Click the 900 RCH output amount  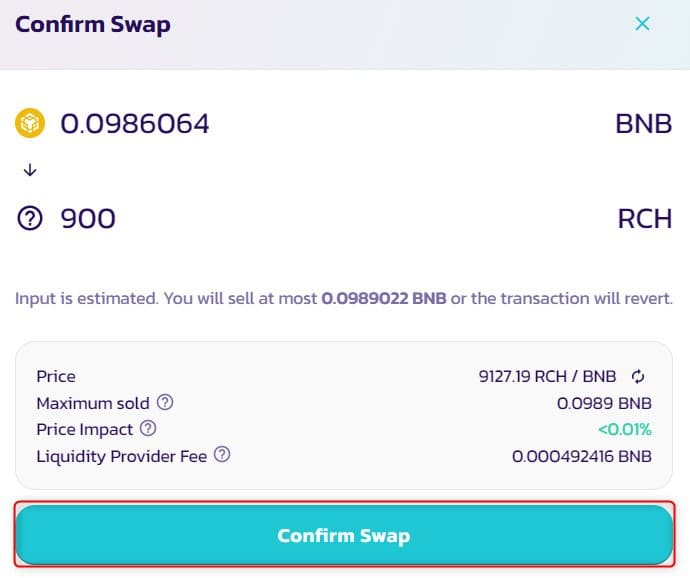point(88,219)
